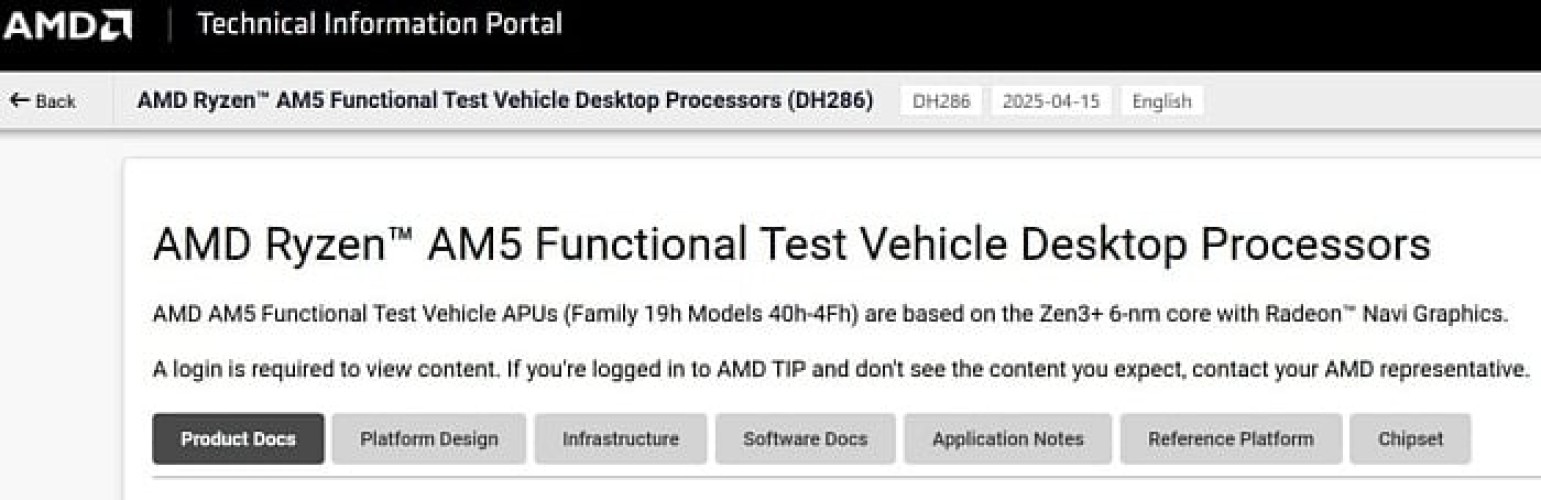This screenshot has width=1541, height=500.
Task: Select the Infrastructure tab
Action: click(x=620, y=439)
